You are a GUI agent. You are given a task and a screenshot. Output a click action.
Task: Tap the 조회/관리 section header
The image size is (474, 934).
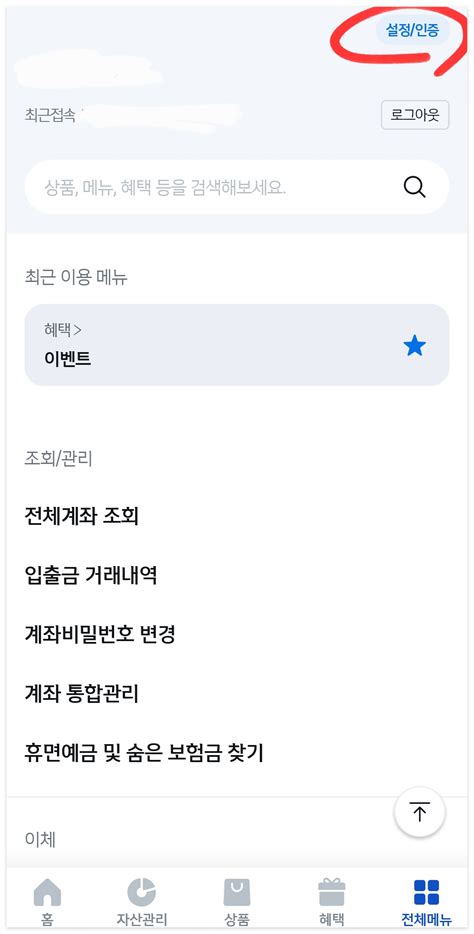(x=58, y=459)
